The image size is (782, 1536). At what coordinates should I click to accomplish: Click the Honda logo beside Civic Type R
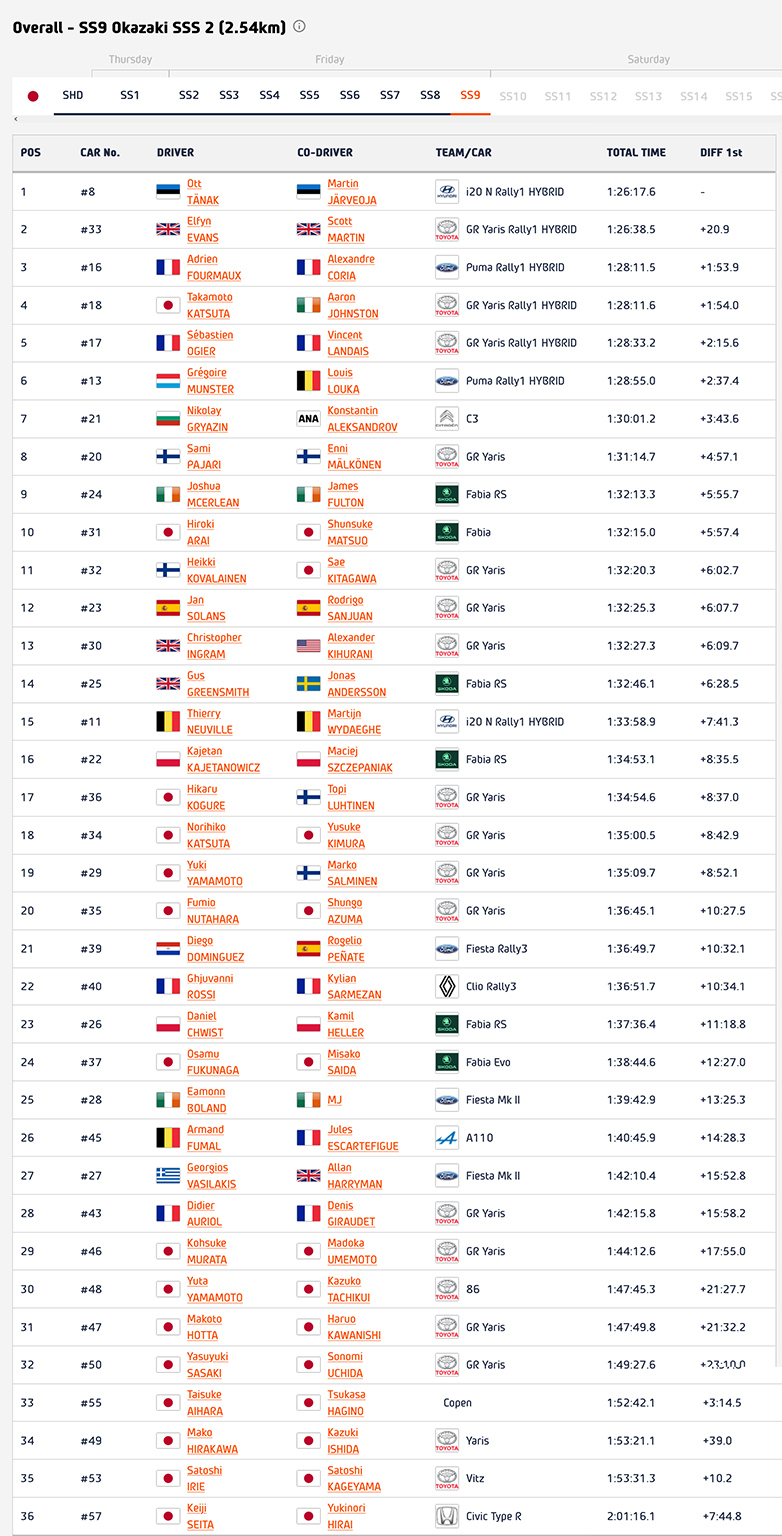click(446, 1517)
